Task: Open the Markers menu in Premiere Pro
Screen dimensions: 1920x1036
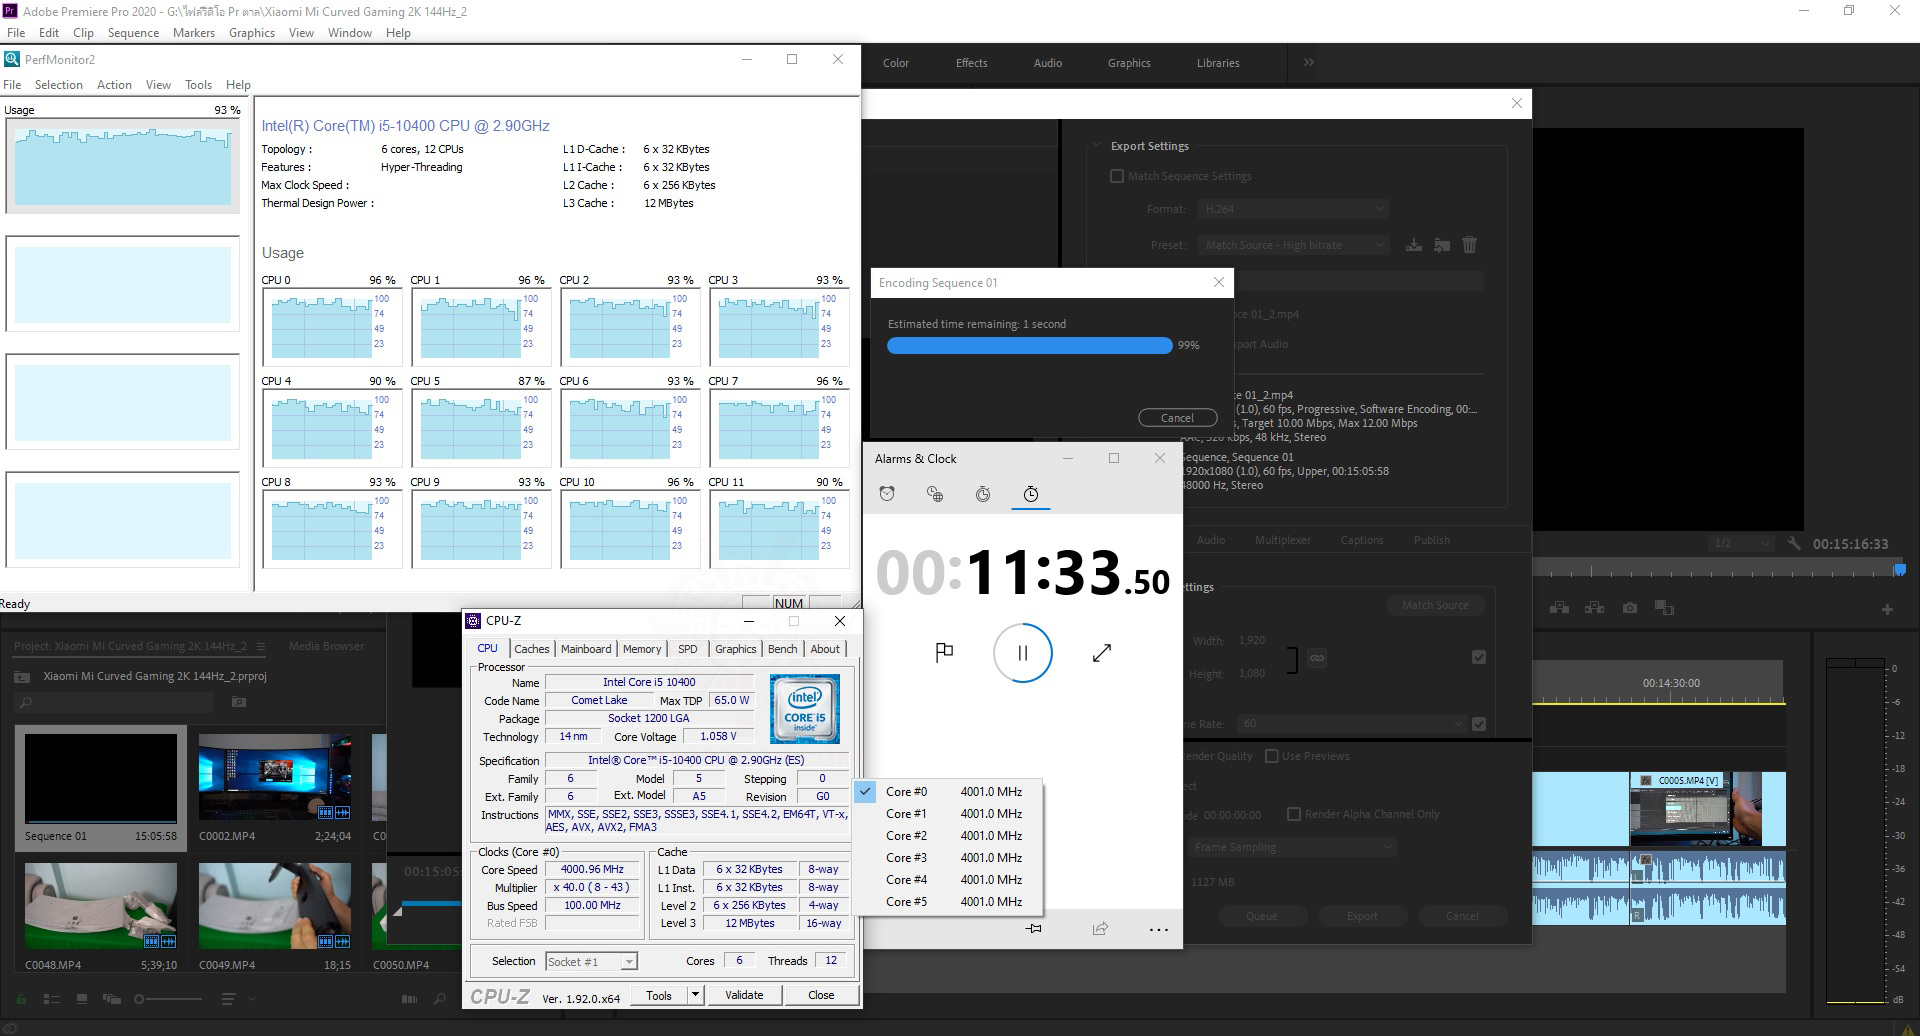Action: tap(194, 33)
